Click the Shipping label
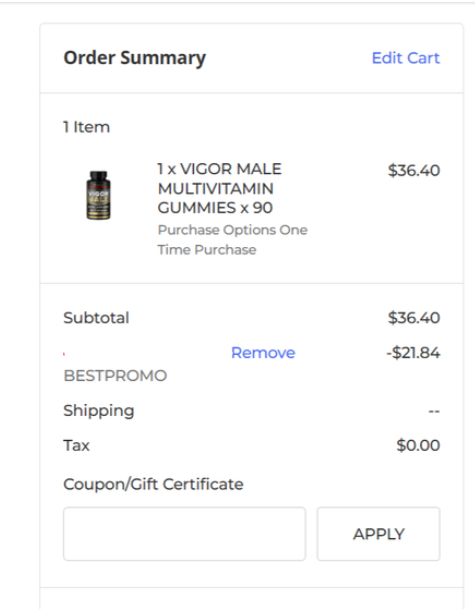The height and width of the screenshot is (609, 475). [99, 411]
